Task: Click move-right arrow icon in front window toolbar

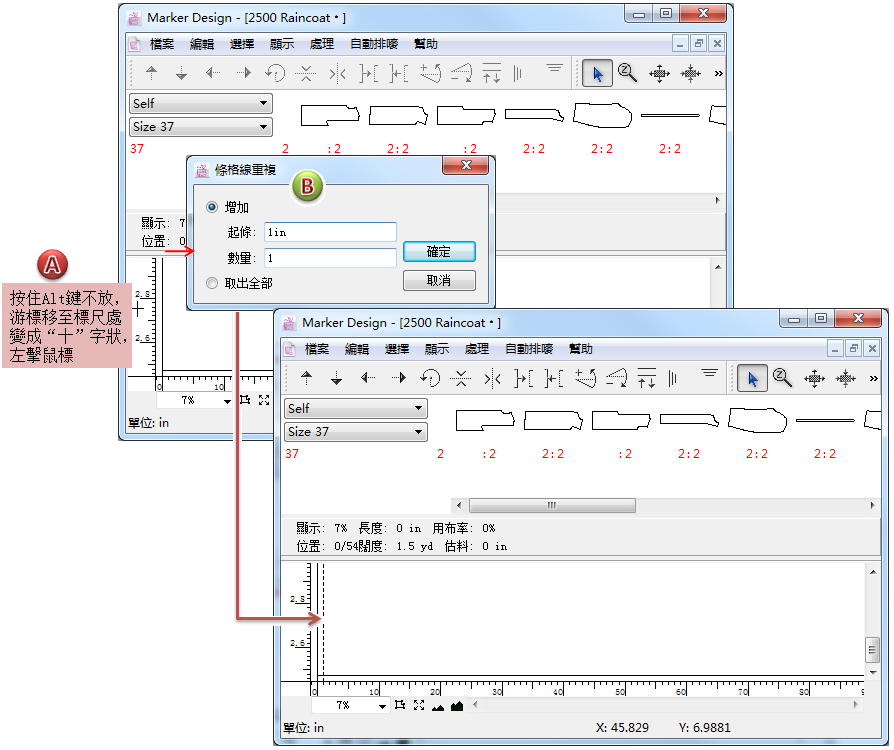Action: click(399, 378)
